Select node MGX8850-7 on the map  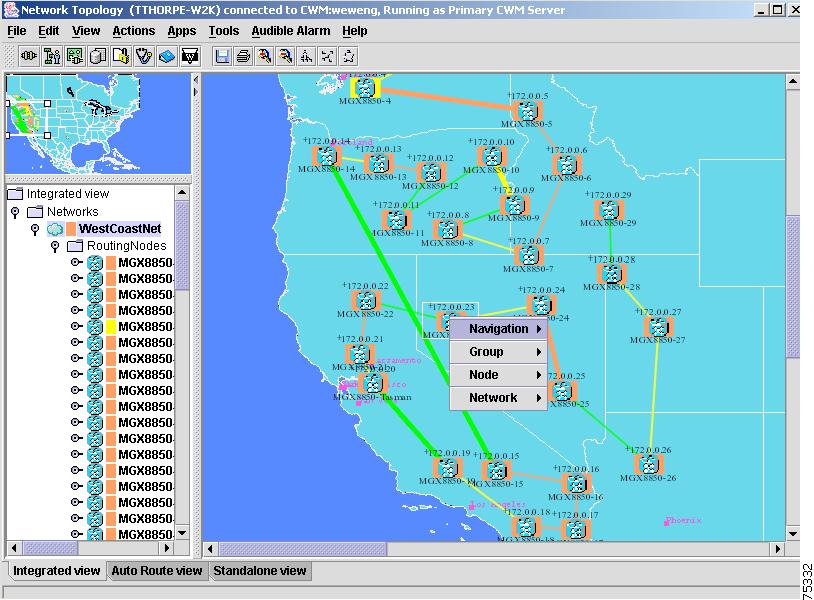point(528,255)
